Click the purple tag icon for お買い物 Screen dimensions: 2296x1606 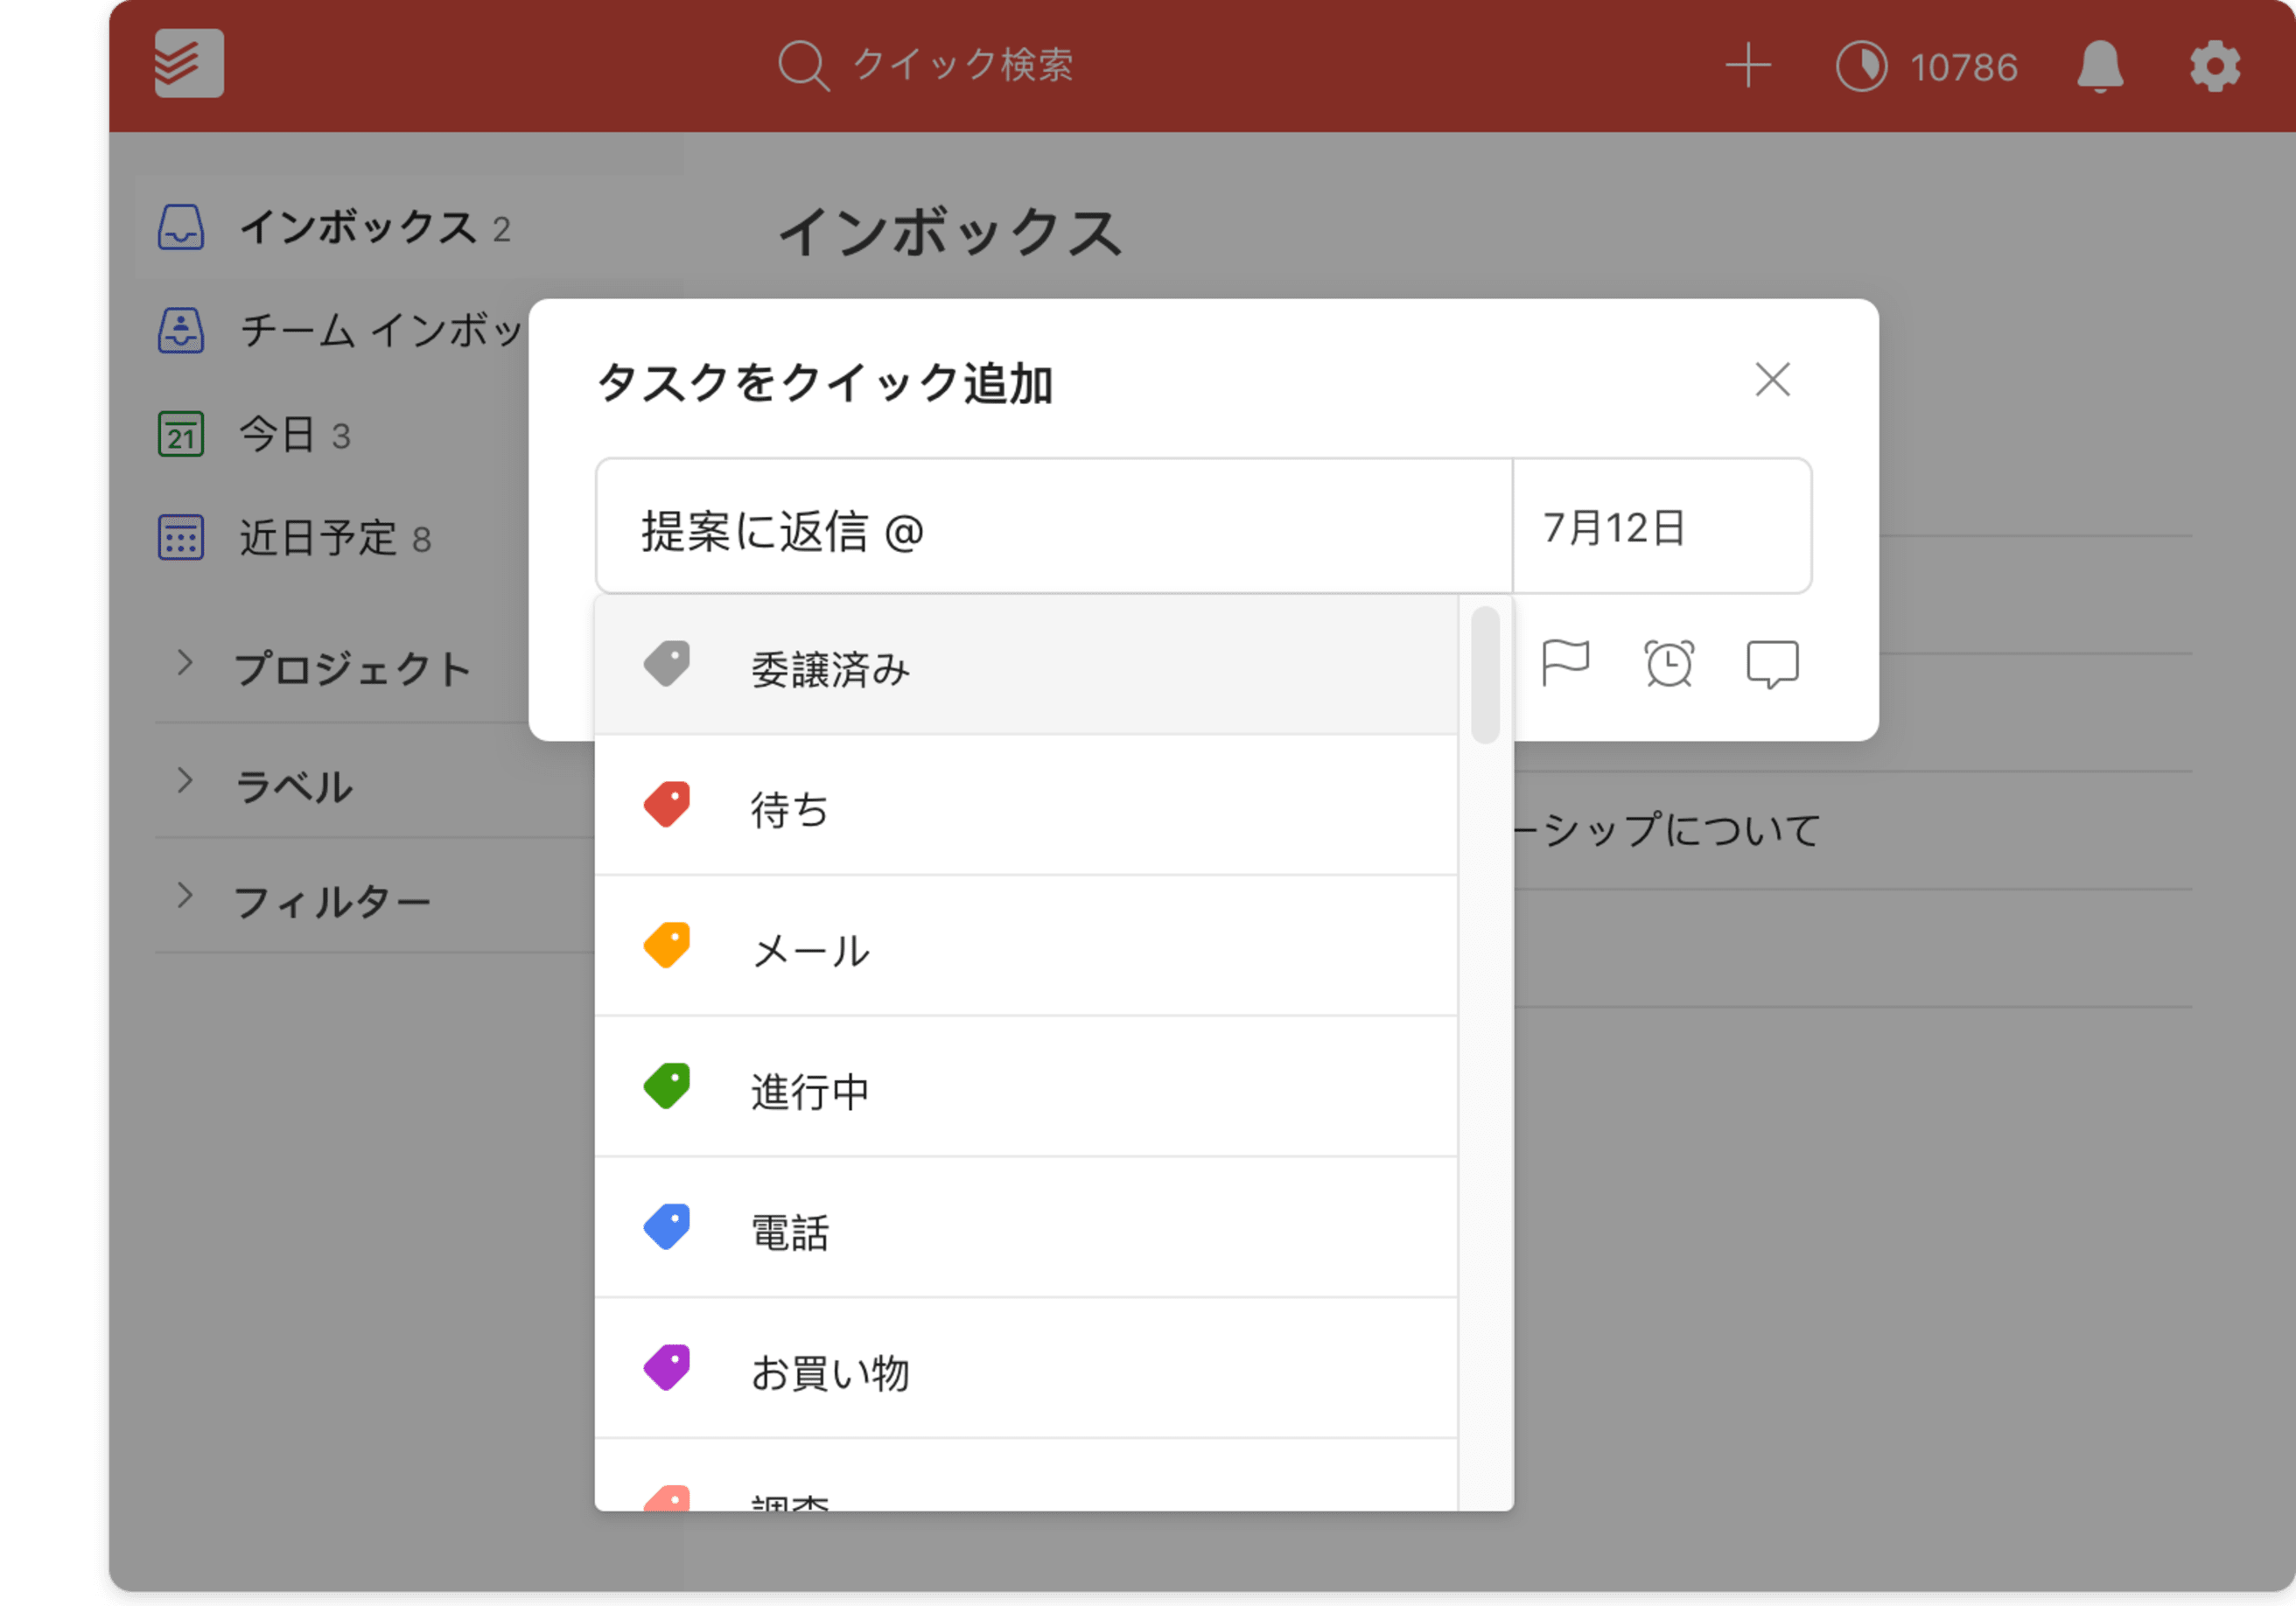click(667, 1369)
